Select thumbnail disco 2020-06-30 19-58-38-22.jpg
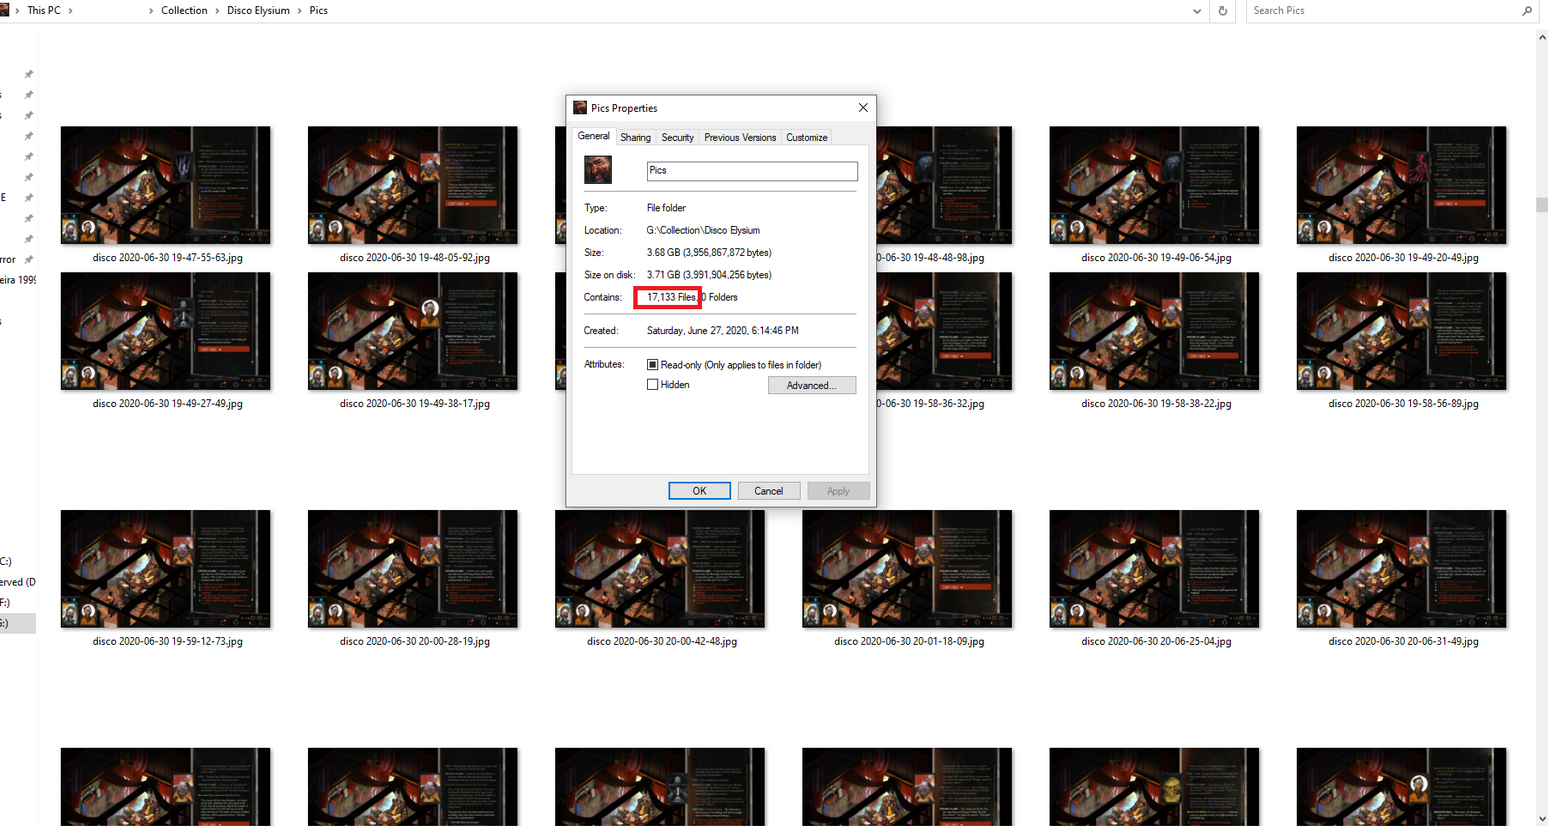 pos(1155,331)
